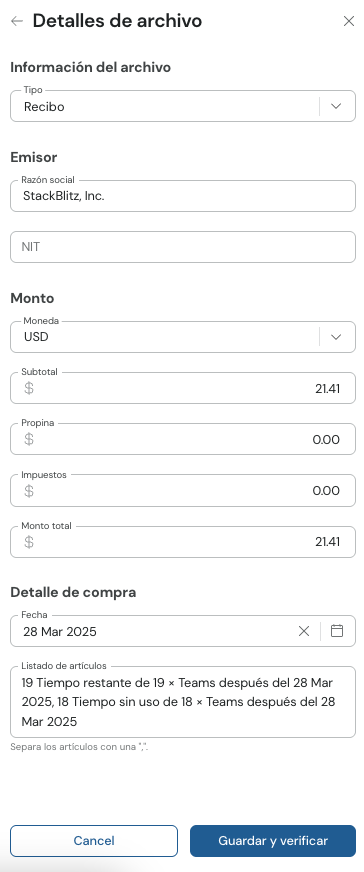Click the Subtotal amount field
The width and height of the screenshot is (364, 872).
[x=183, y=388]
